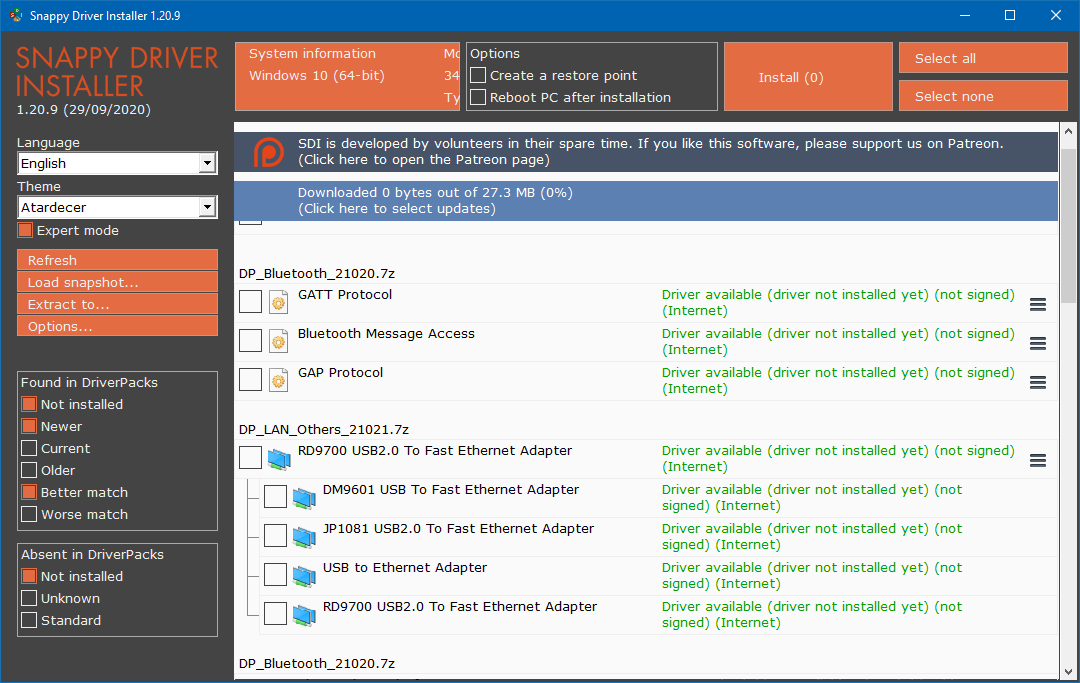
Task: Open the Theme dropdown showing Atardecer
Action: [117, 207]
